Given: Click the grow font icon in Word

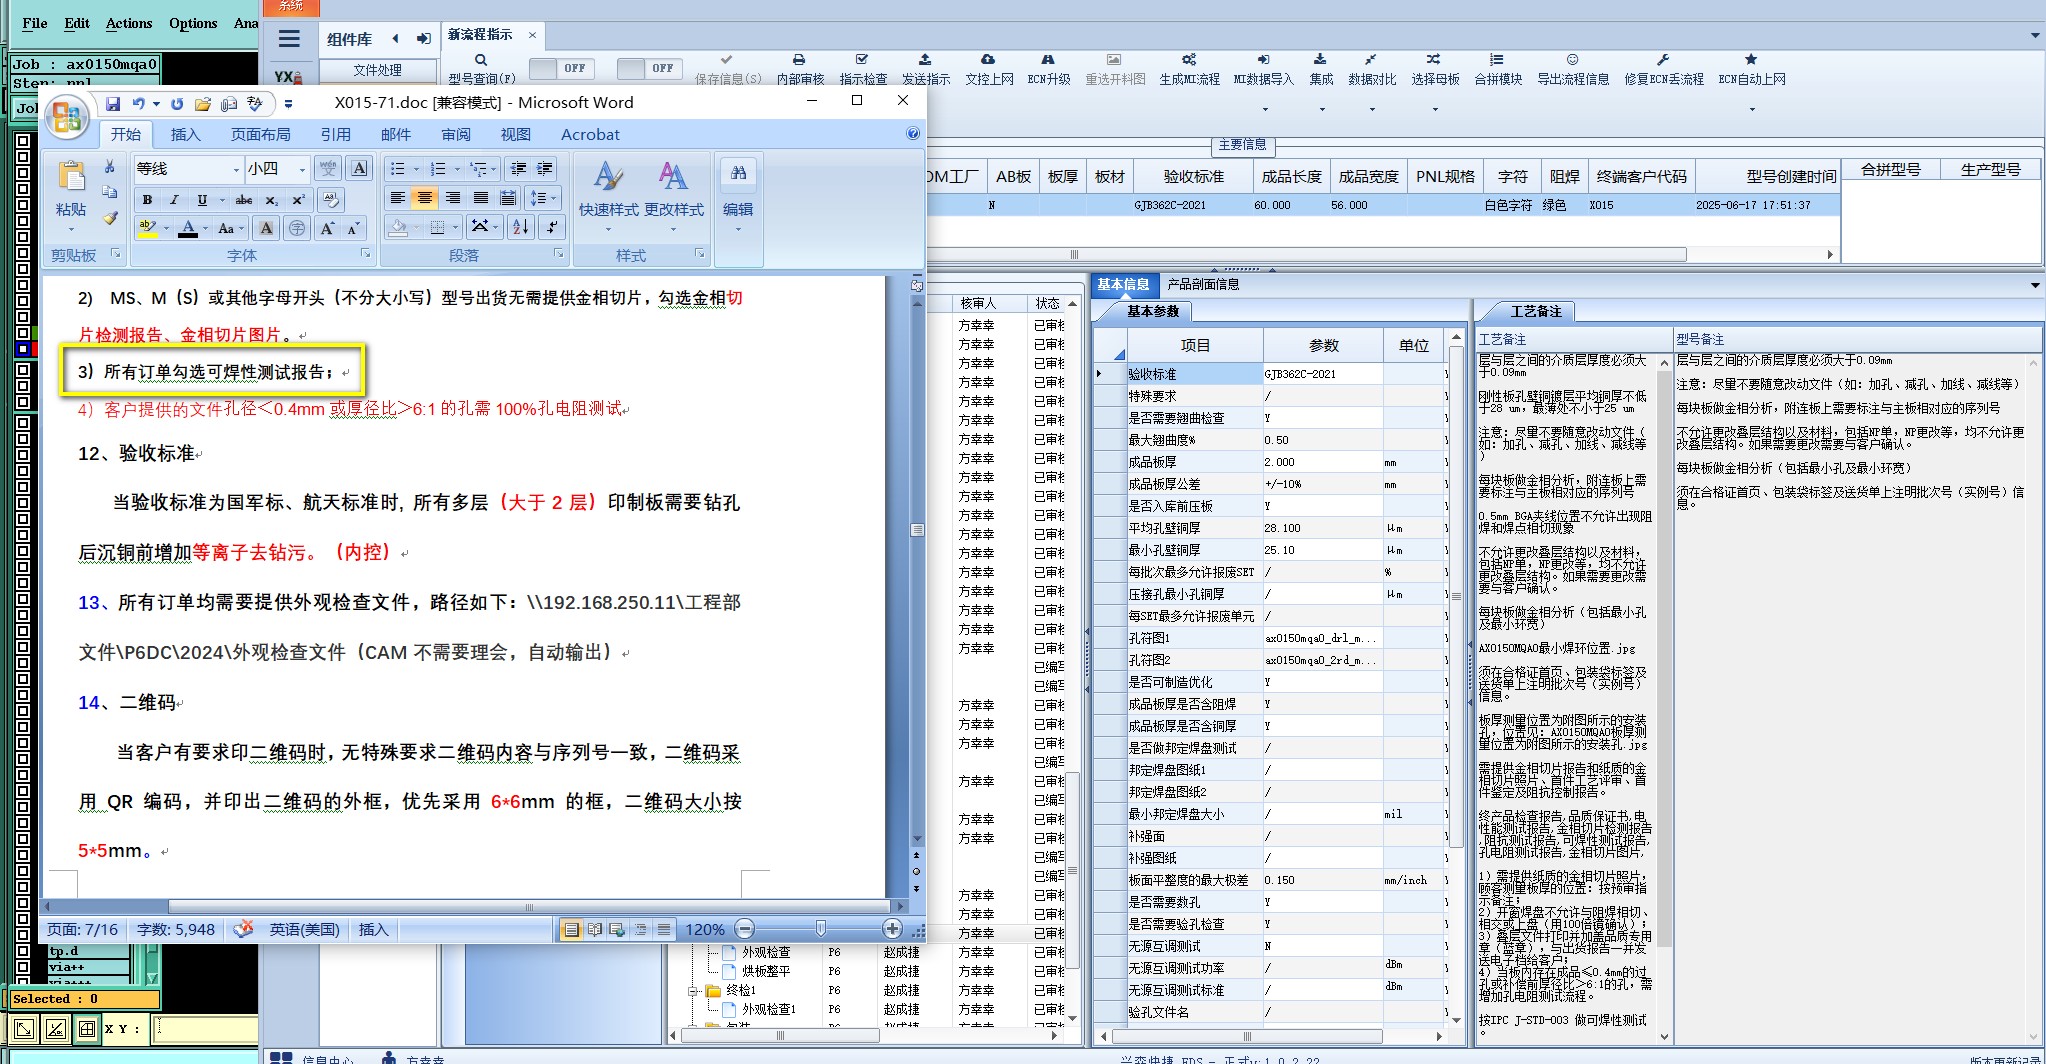Looking at the screenshot, I should (326, 228).
